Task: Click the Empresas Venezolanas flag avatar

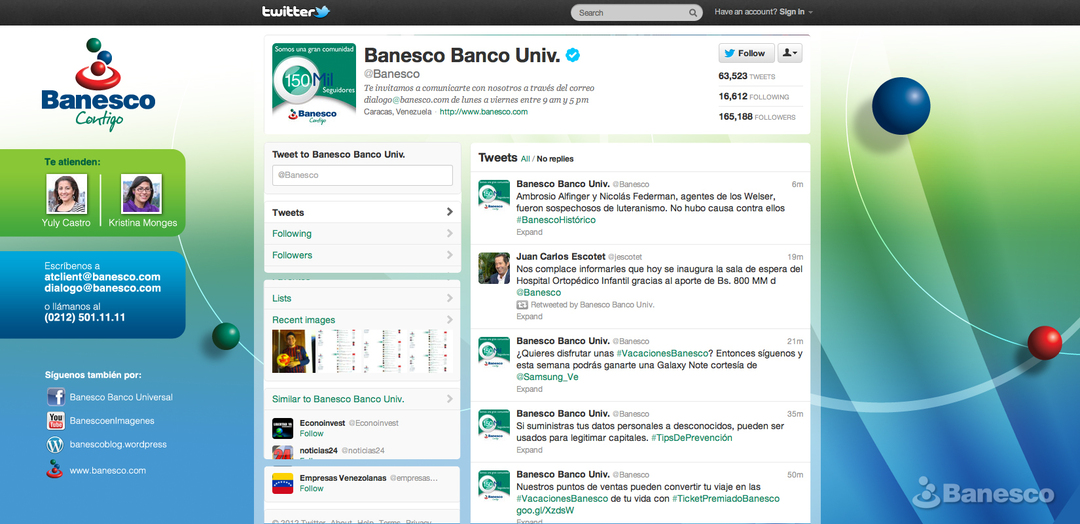Action: point(283,483)
